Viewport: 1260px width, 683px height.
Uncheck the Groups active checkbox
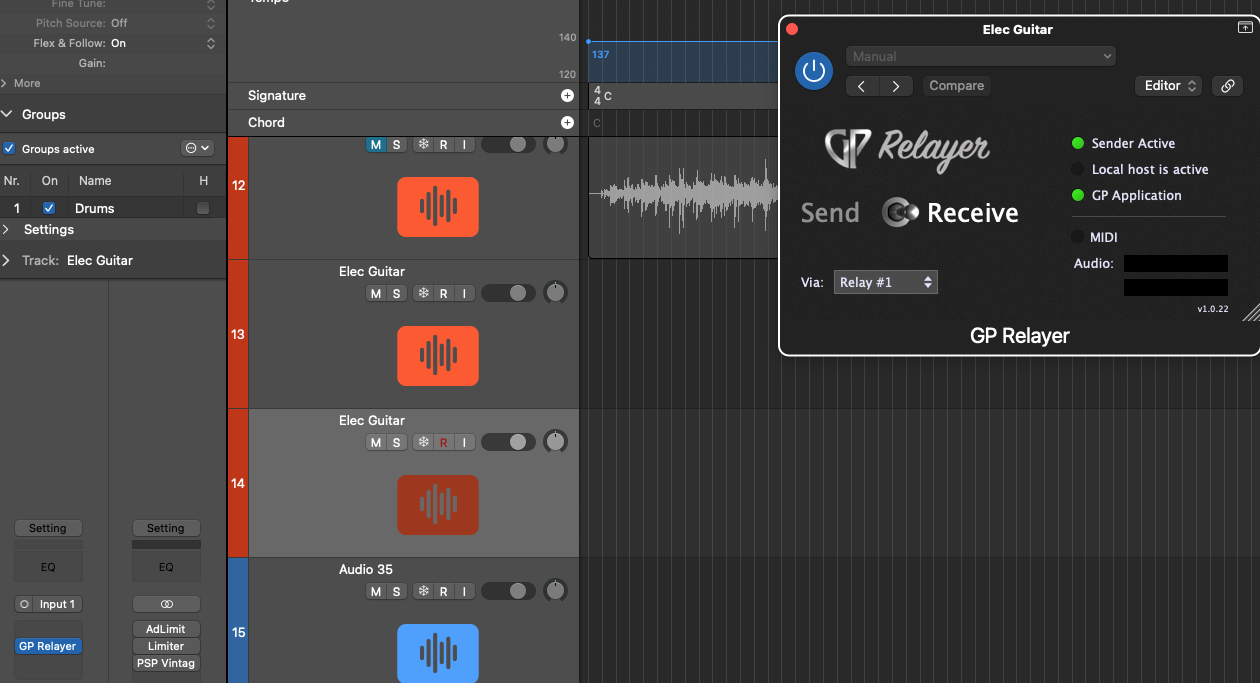(x=10, y=149)
